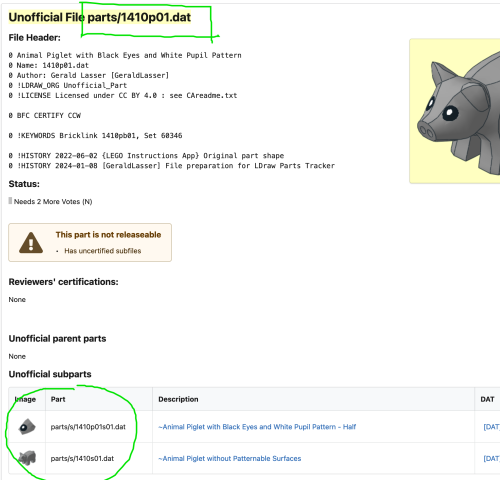Viewport: 500px width, 480px height.
Task: Click the DAT link for 1410s01
Action: 491,458
